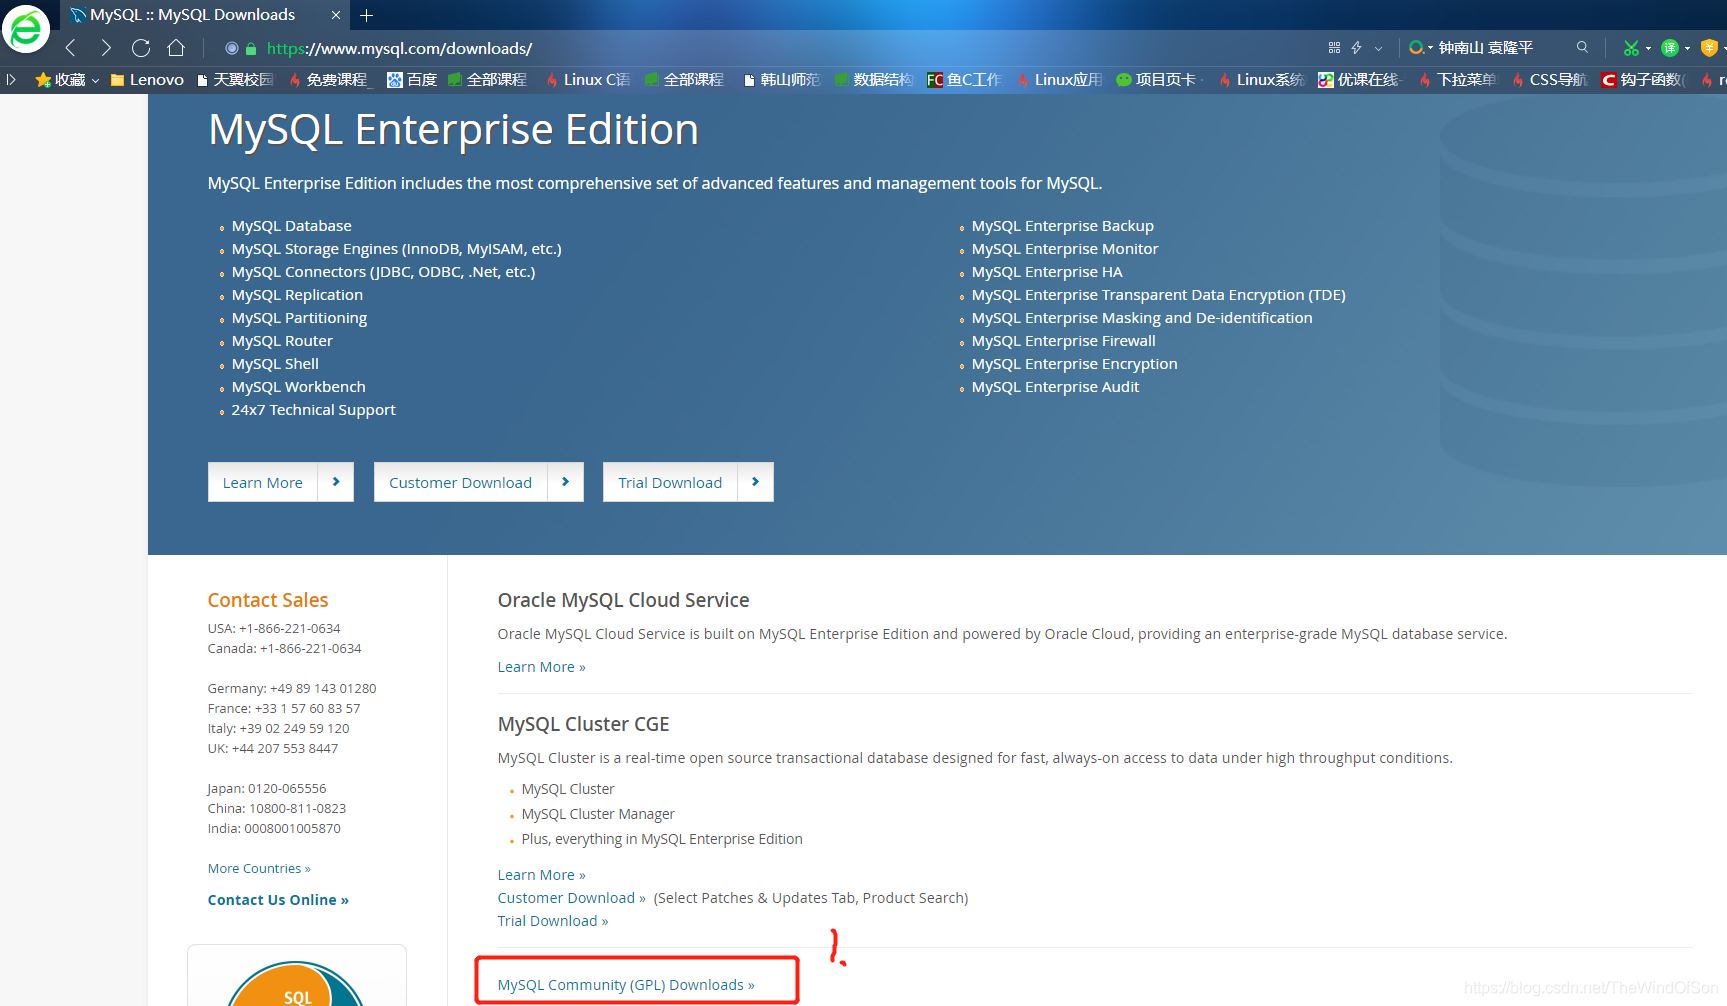Click the Customer Download button
The image size is (1727, 1006).
pyautogui.click(x=460, y=482)
